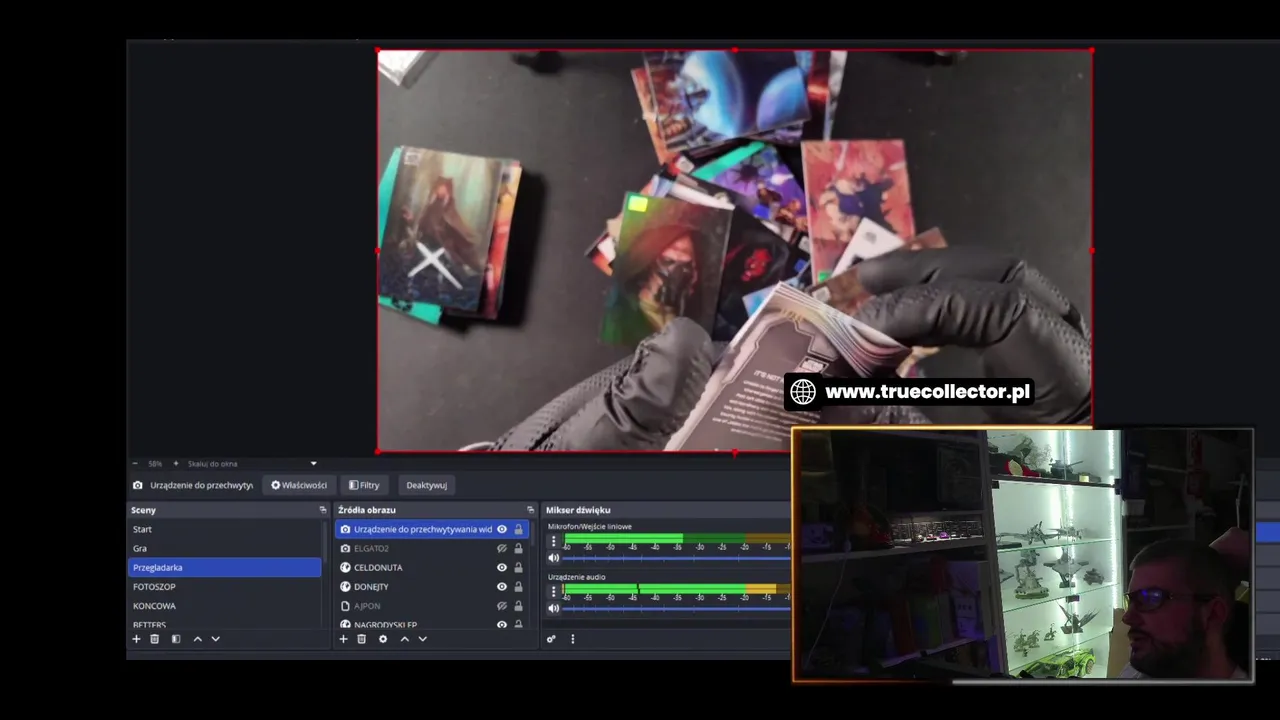Screen dimensions: 1280x720
Task: Open the Urządzenie audio channel options menu
Action: (x=553, y=592)
